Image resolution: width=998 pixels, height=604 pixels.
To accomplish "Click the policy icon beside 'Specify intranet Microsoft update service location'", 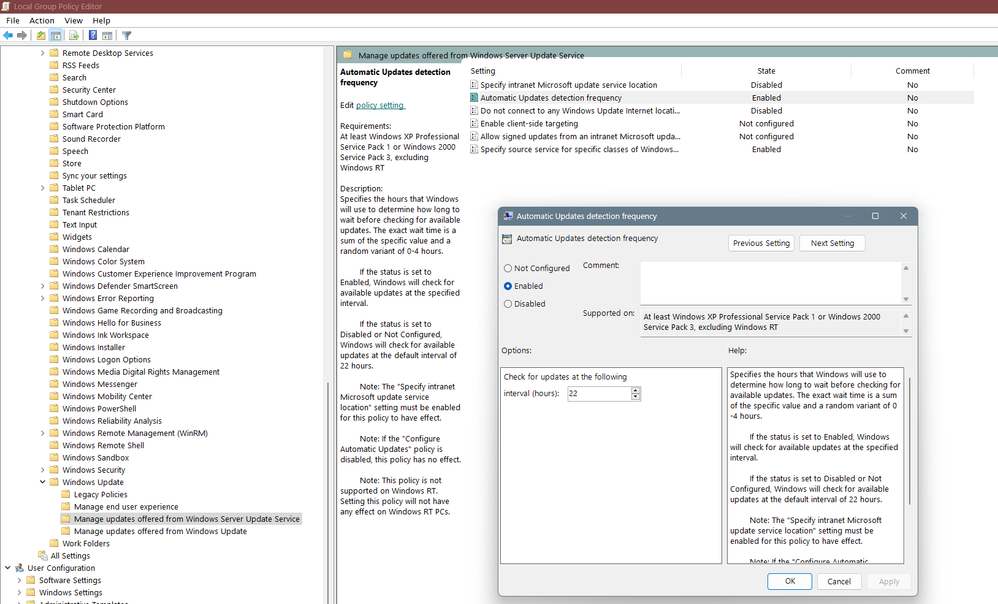I will pyautogui.click(x=474, y=85).
